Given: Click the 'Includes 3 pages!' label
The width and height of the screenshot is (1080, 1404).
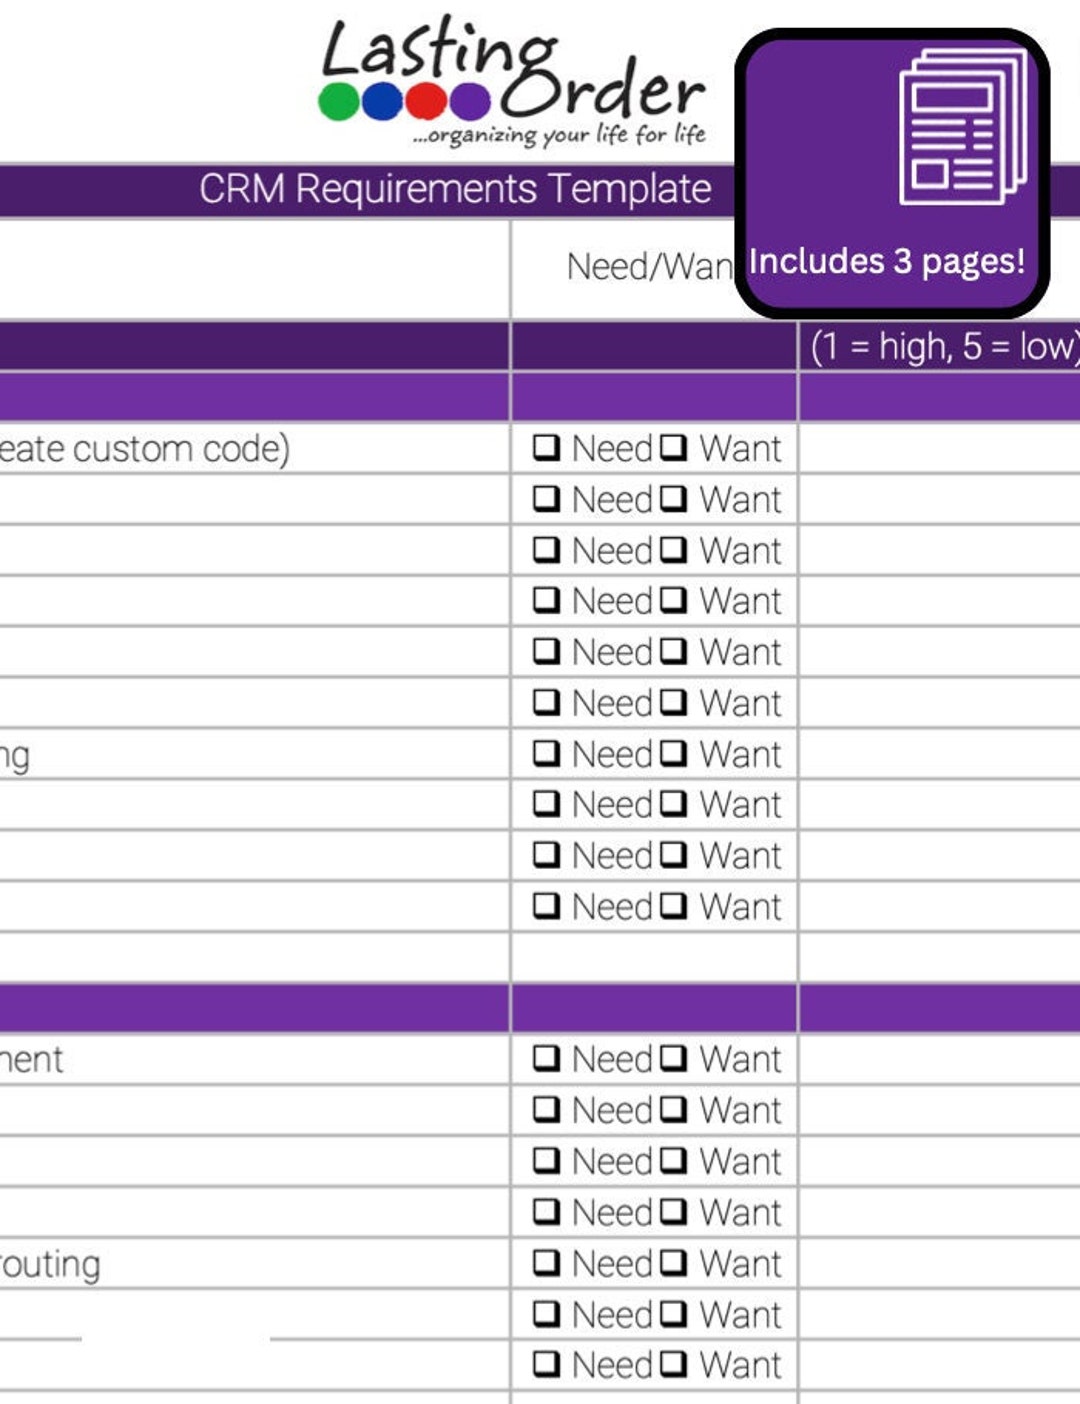Looking at the screenshot, I should 887,261.
